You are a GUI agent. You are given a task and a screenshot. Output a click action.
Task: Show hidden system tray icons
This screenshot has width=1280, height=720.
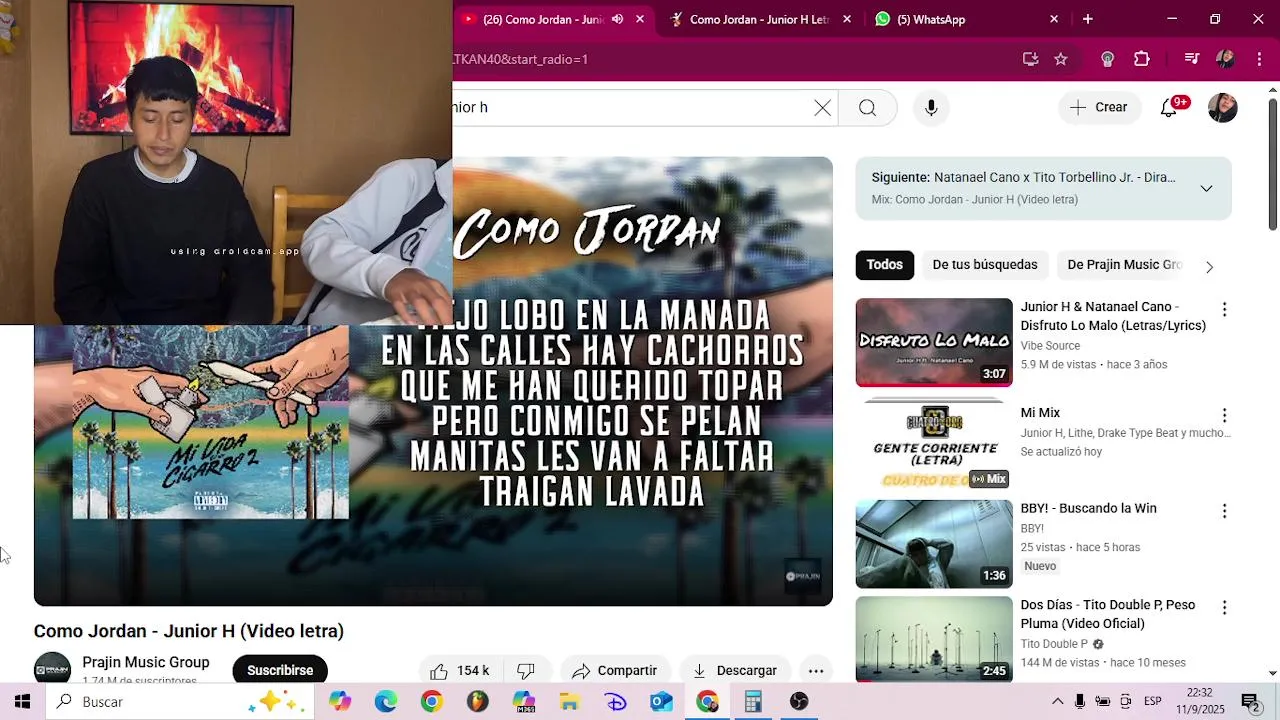click(1057, 702)
